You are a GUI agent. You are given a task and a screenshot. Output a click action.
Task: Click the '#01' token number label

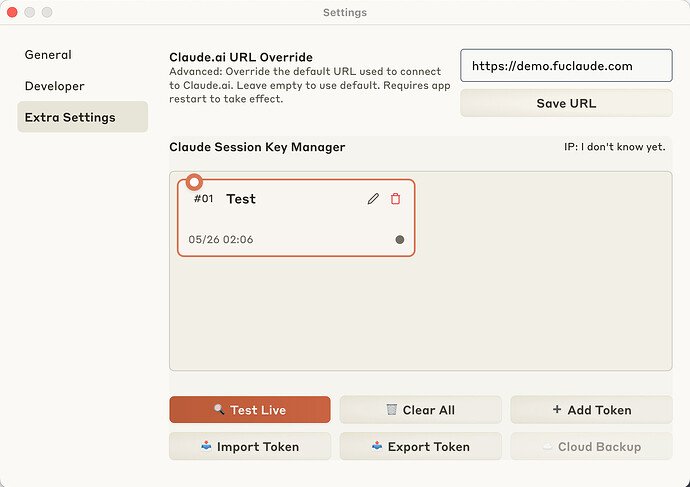coord(204,199)
